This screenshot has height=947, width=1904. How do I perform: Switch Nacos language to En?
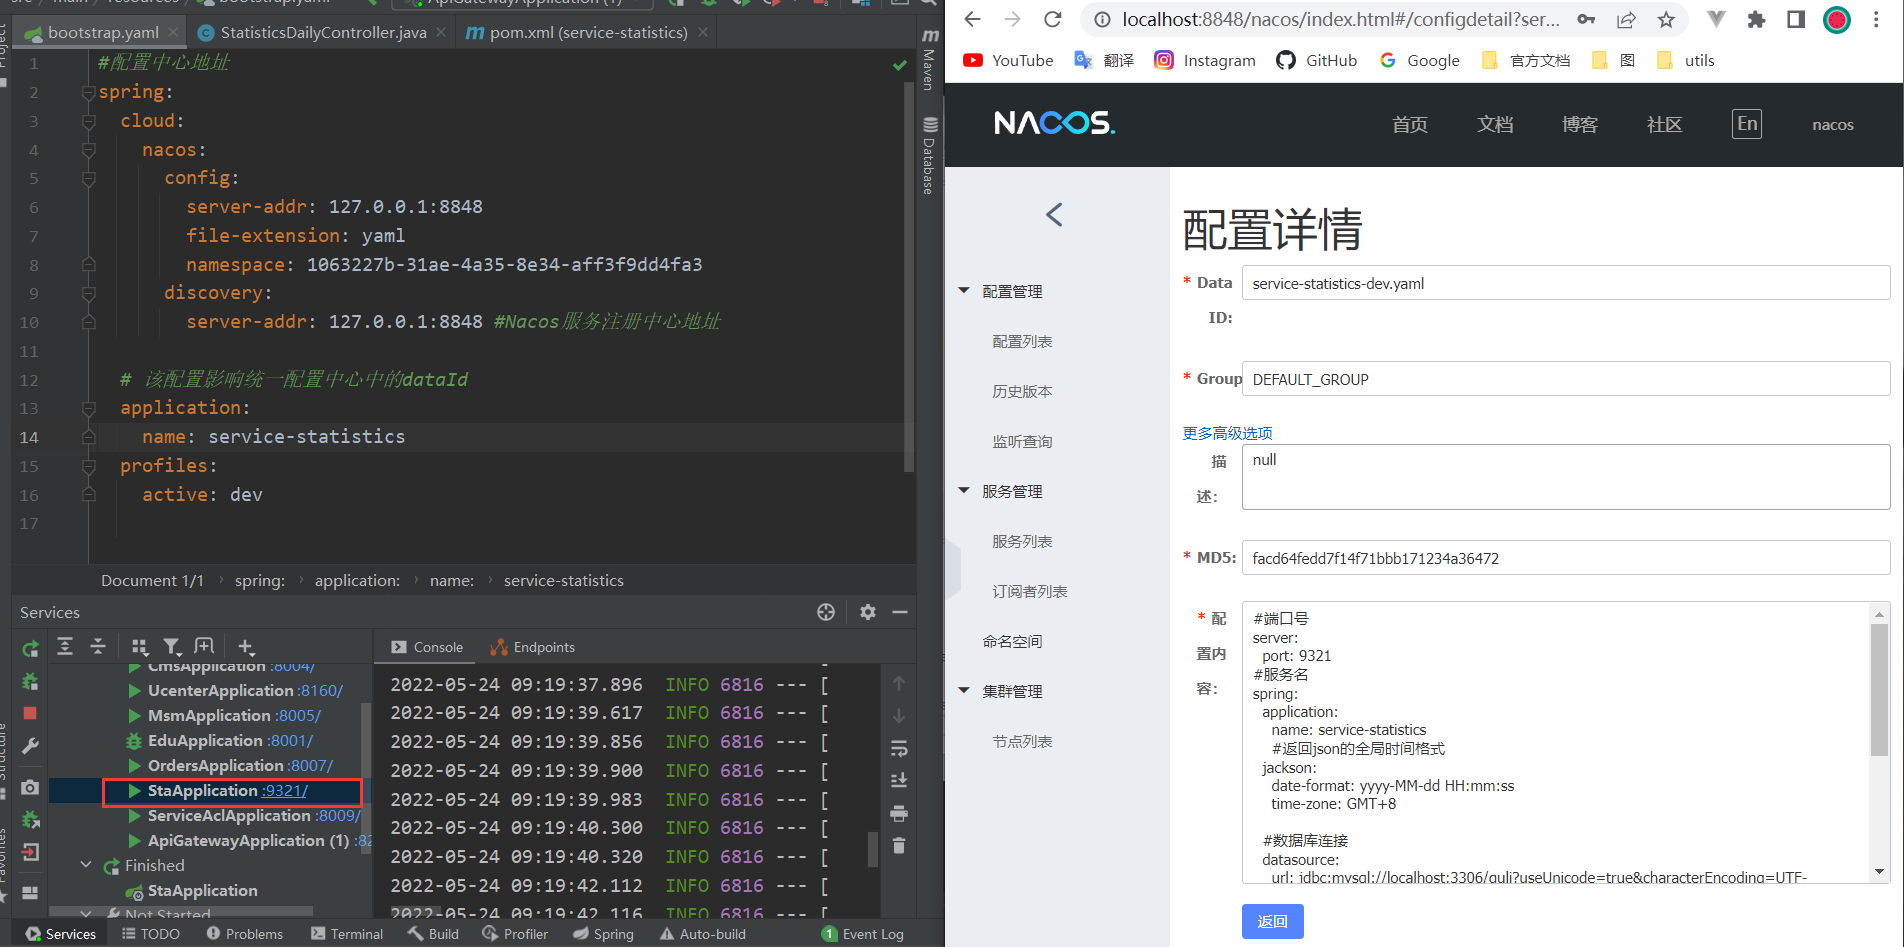point(1747,124)
